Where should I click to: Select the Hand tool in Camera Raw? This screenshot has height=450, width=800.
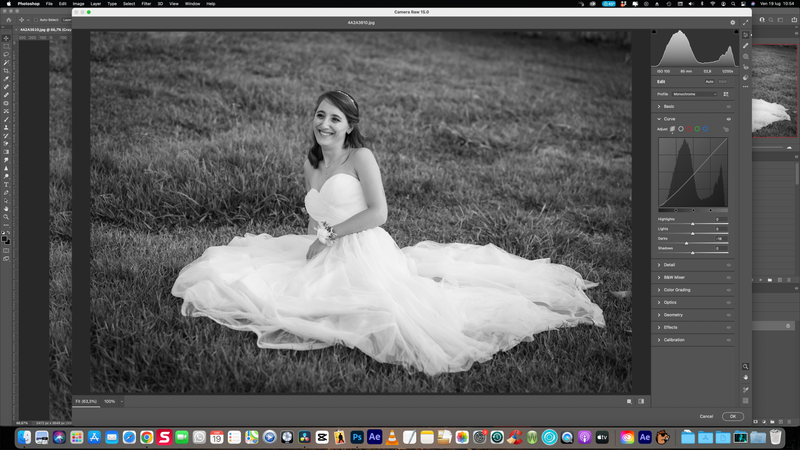pos(745,378)
